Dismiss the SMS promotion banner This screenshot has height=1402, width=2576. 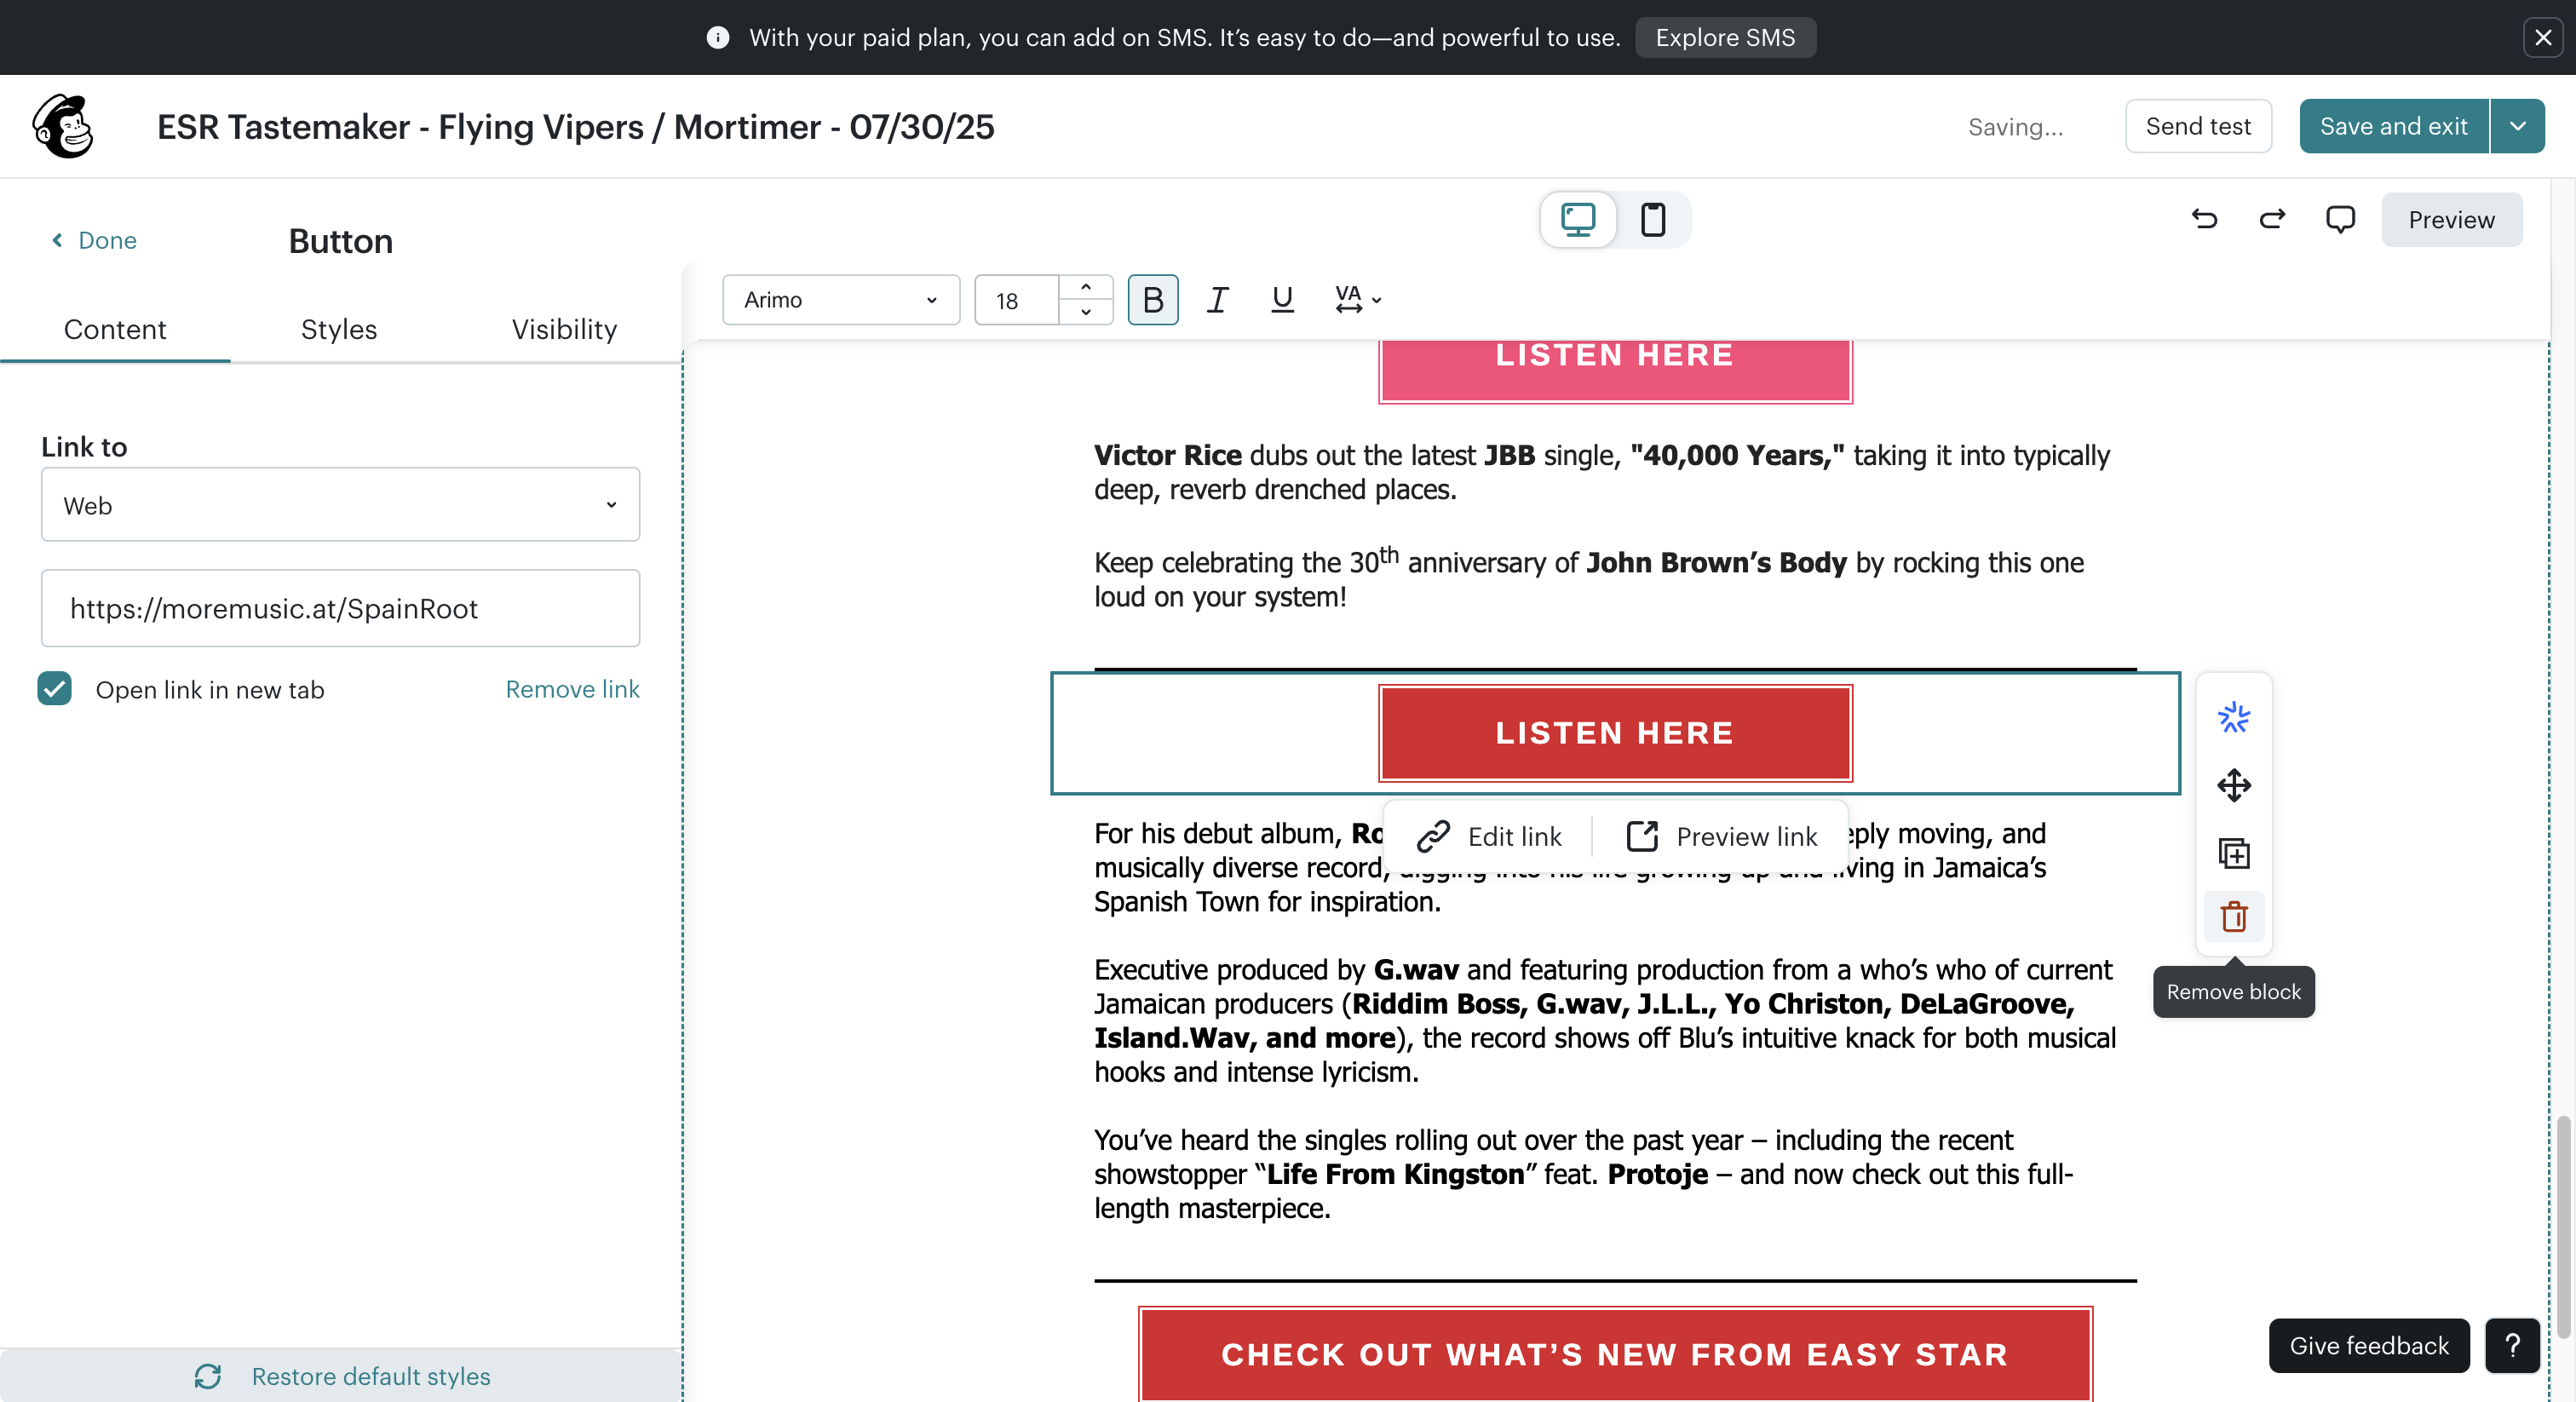[x=2543, y=38]
